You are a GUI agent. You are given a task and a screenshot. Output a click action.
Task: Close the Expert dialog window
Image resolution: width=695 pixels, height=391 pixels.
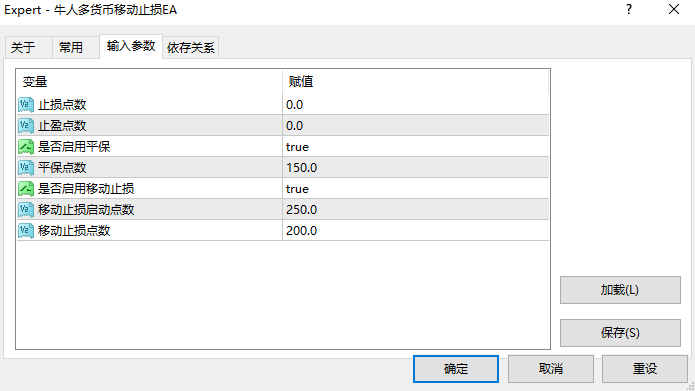(674, 9)
